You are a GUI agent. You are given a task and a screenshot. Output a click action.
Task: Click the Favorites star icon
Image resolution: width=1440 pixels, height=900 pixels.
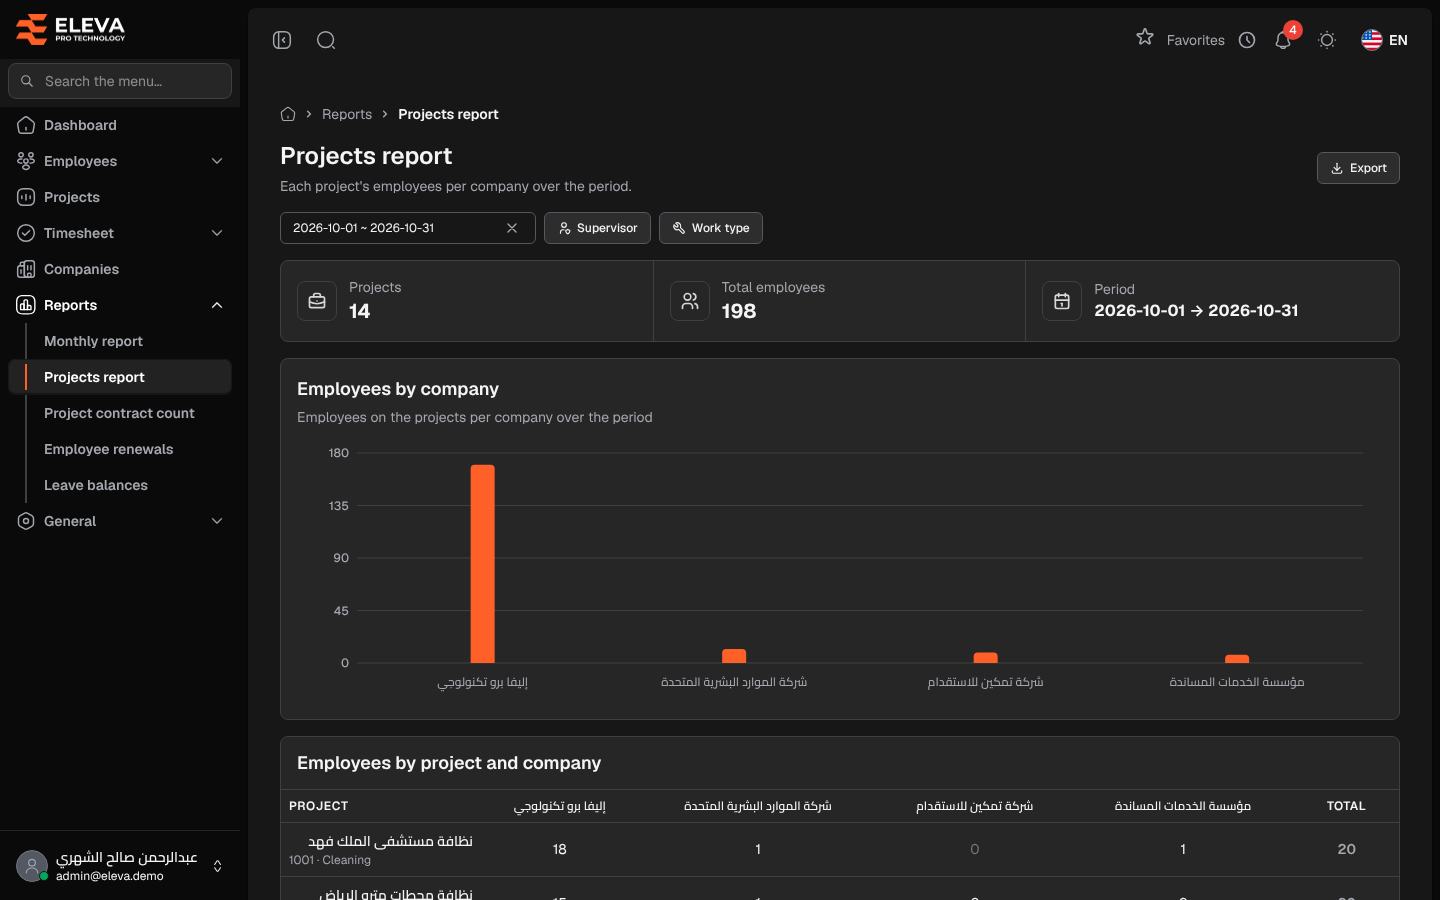click(1145, 38)
